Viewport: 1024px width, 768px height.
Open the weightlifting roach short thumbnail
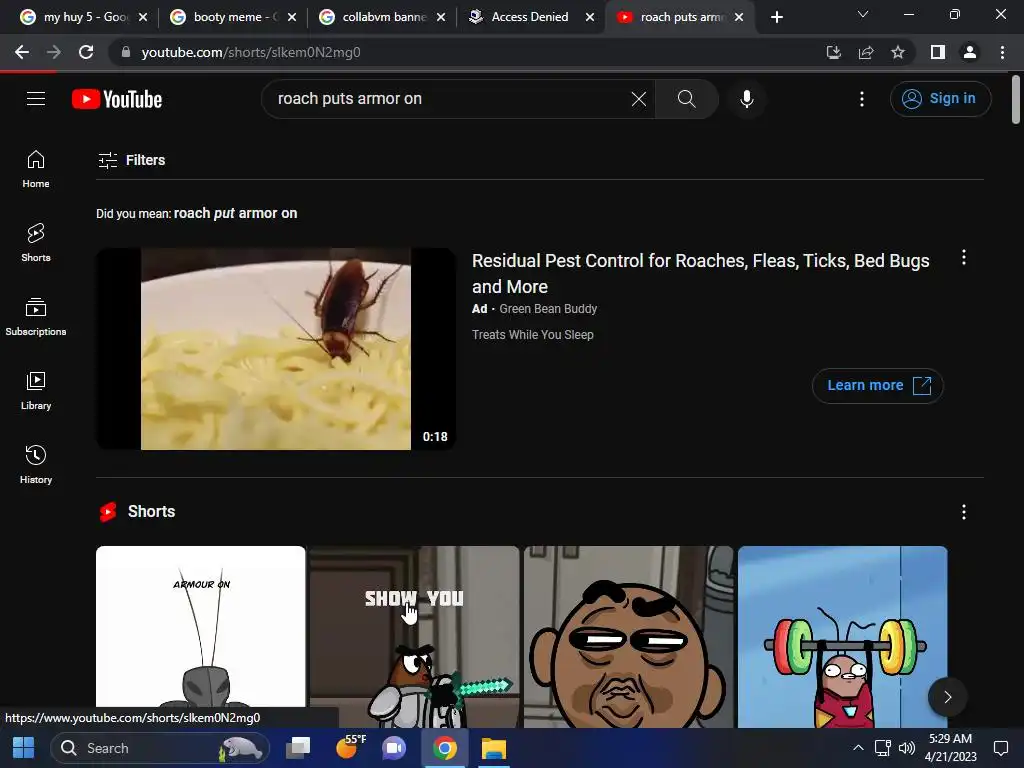pos(842,637)
